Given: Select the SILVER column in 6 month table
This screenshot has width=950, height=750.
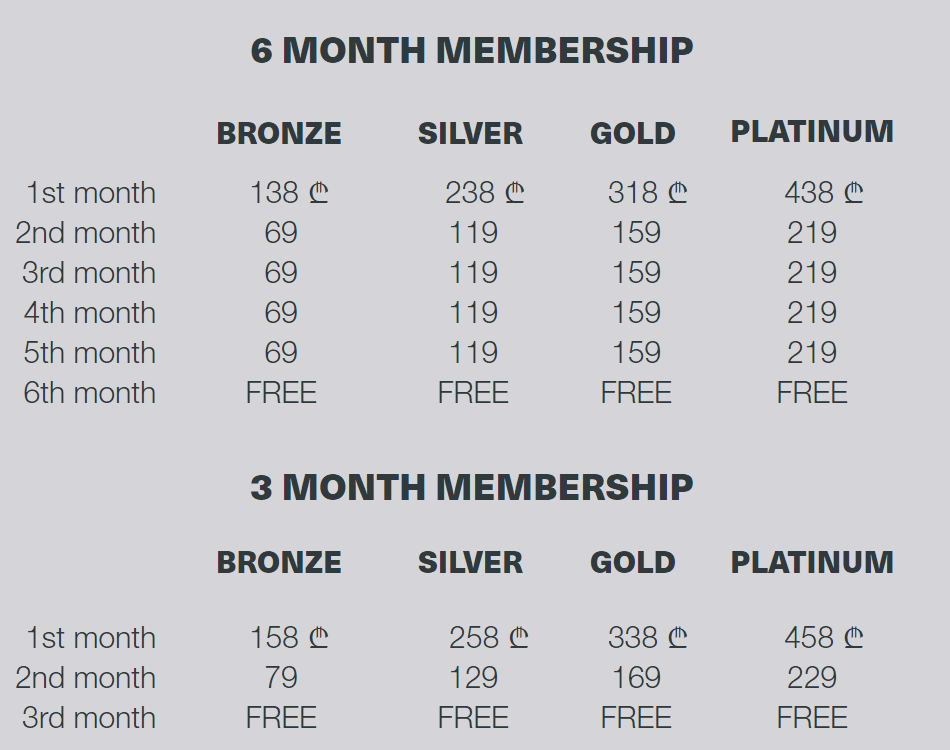Looking at the screenshot, I should pyautogui.click(x=470, y=134).
